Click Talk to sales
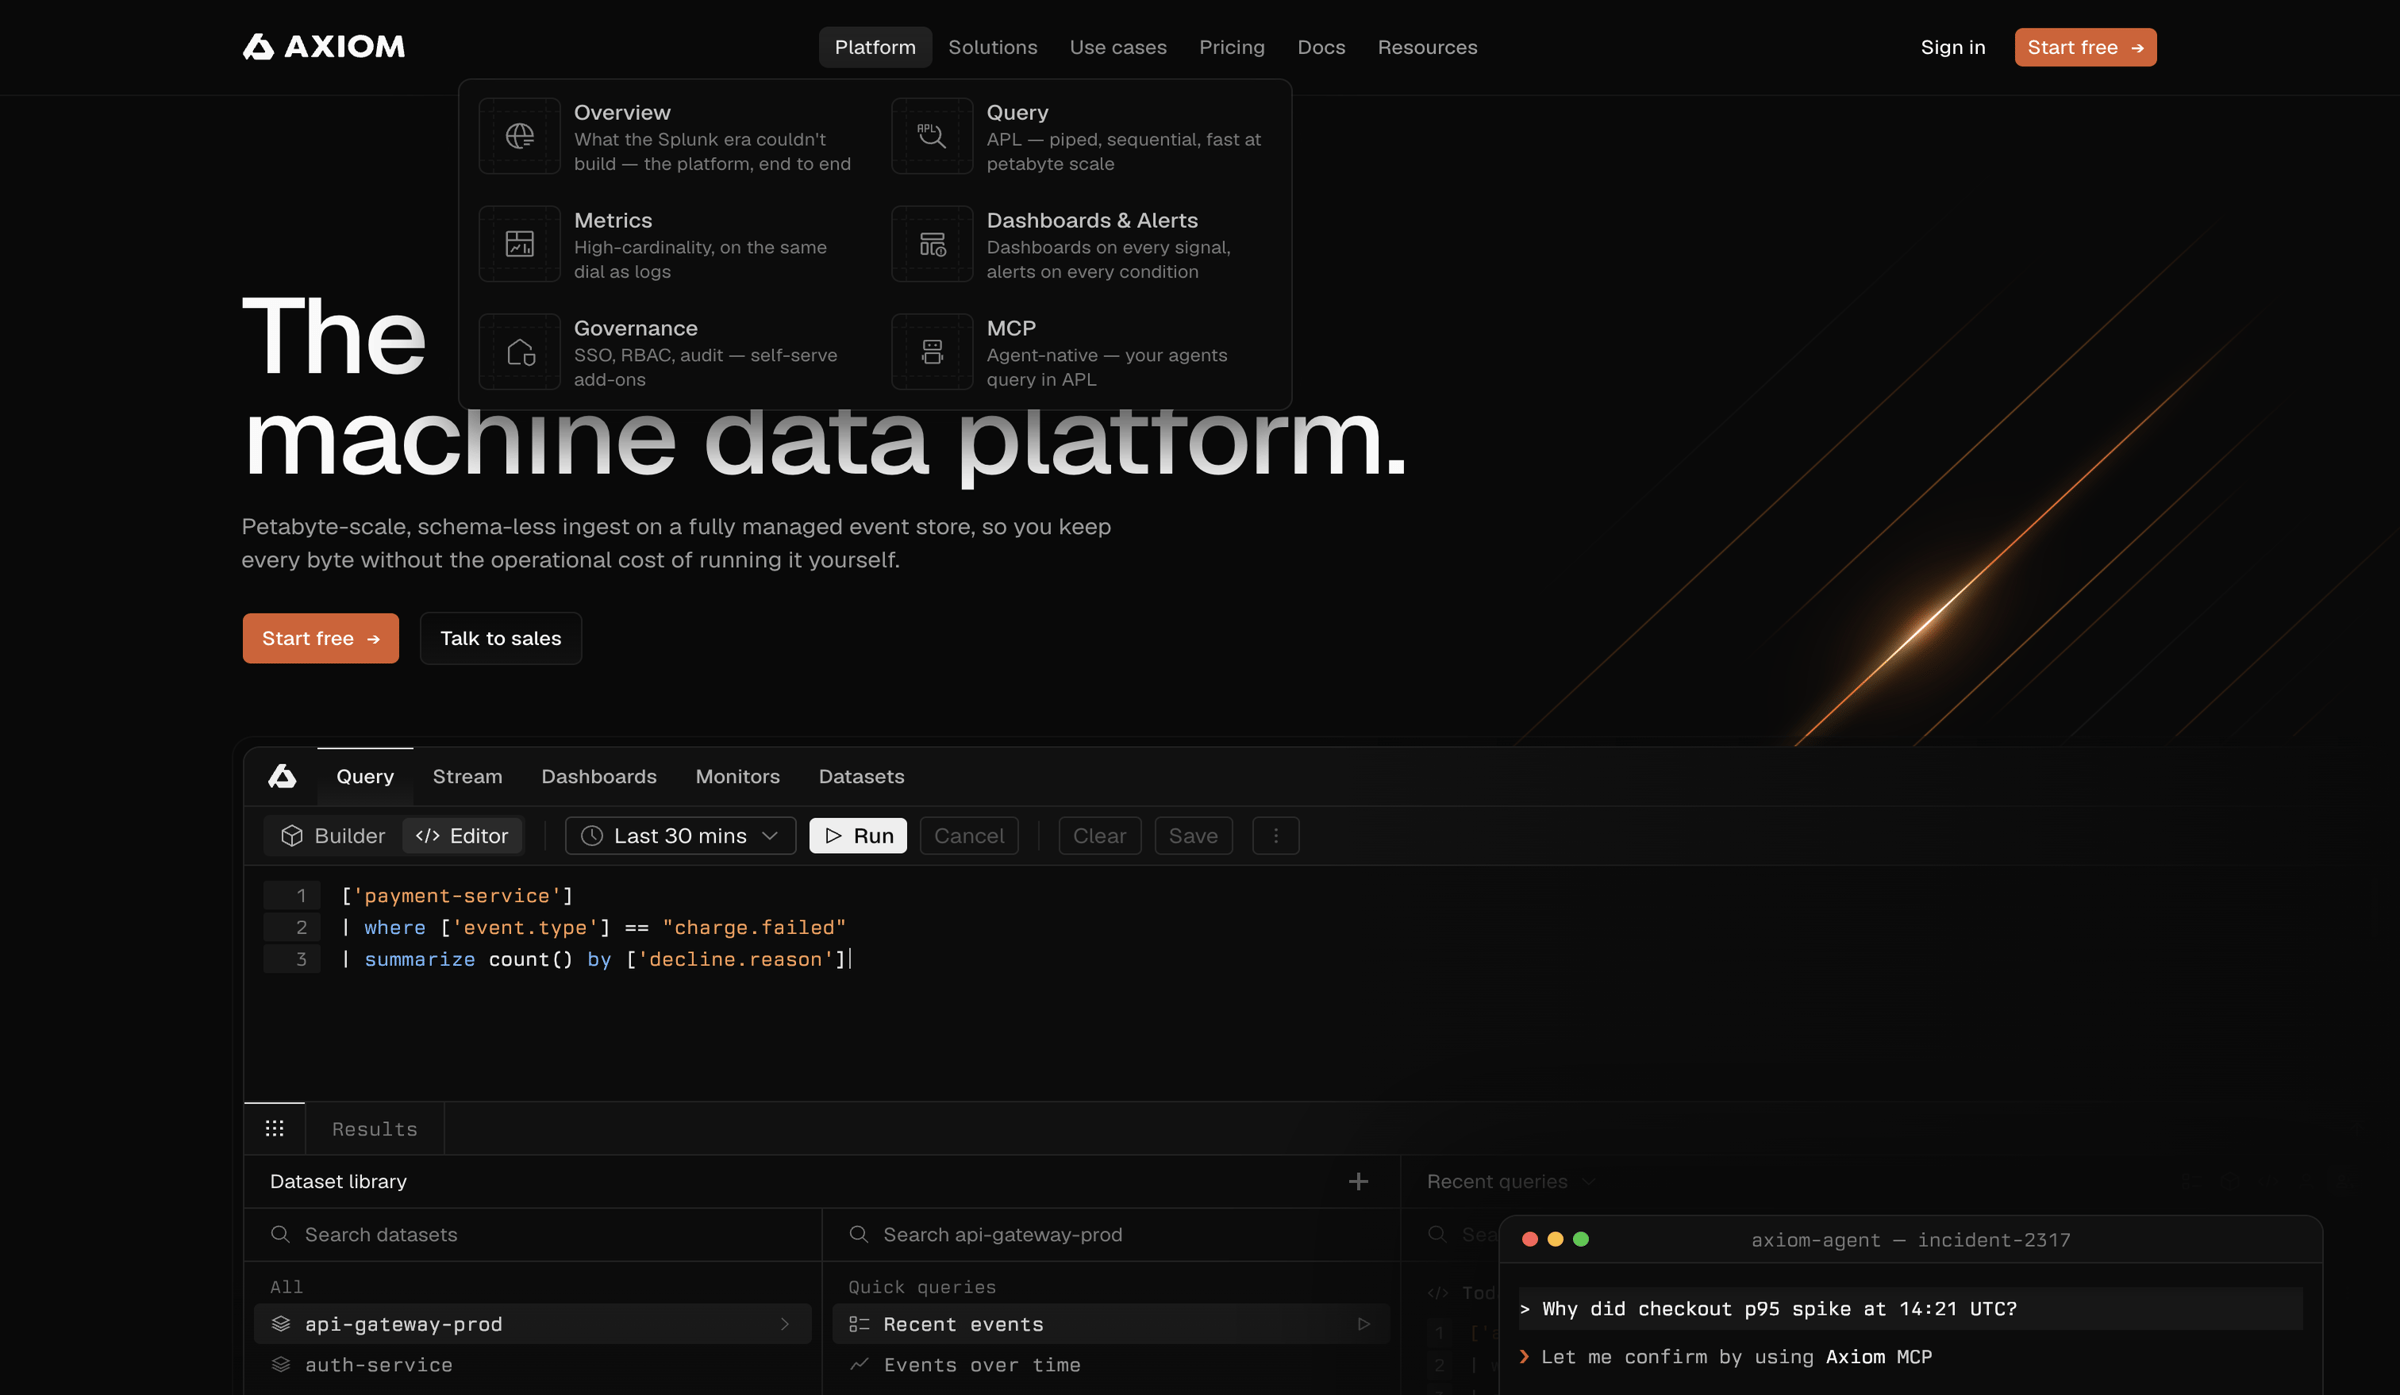The height and width of the screenshot is (1395, 2400). (500, 638)
